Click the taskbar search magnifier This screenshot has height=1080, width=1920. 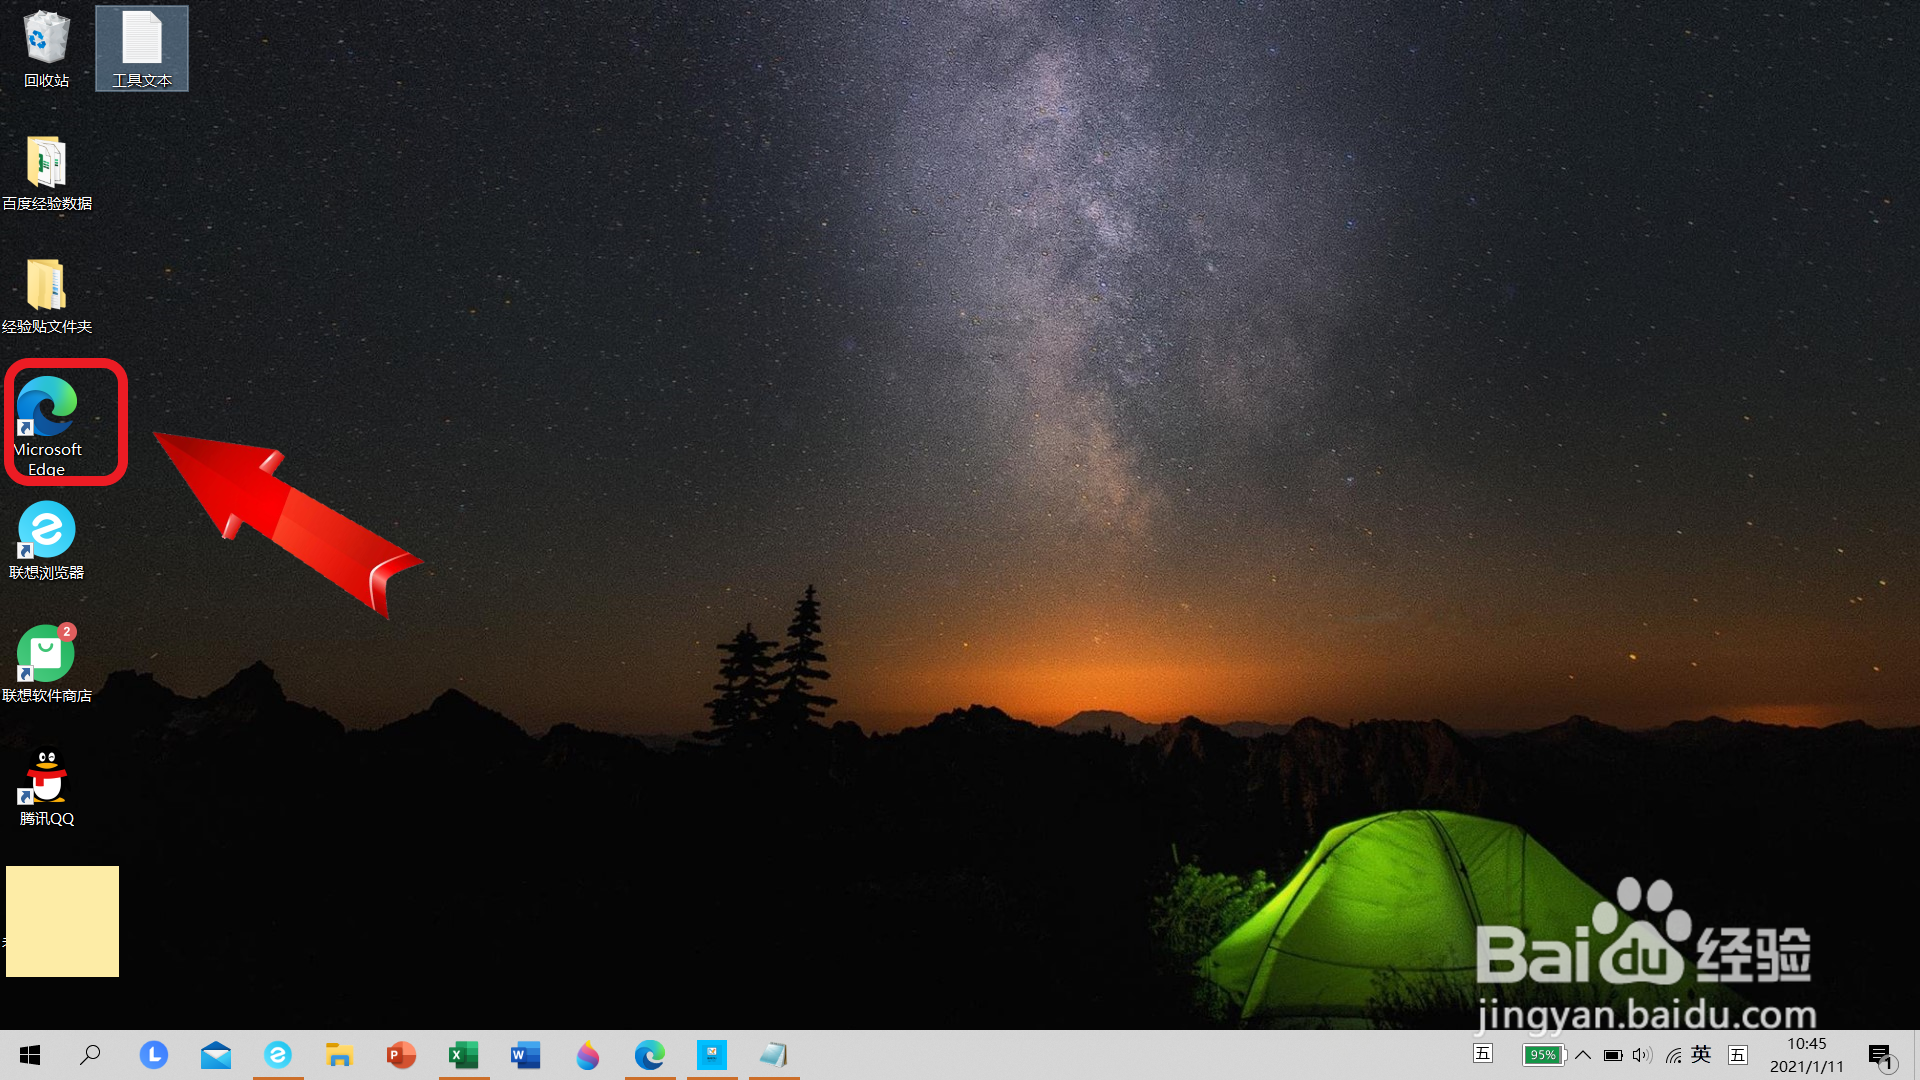90,1055
